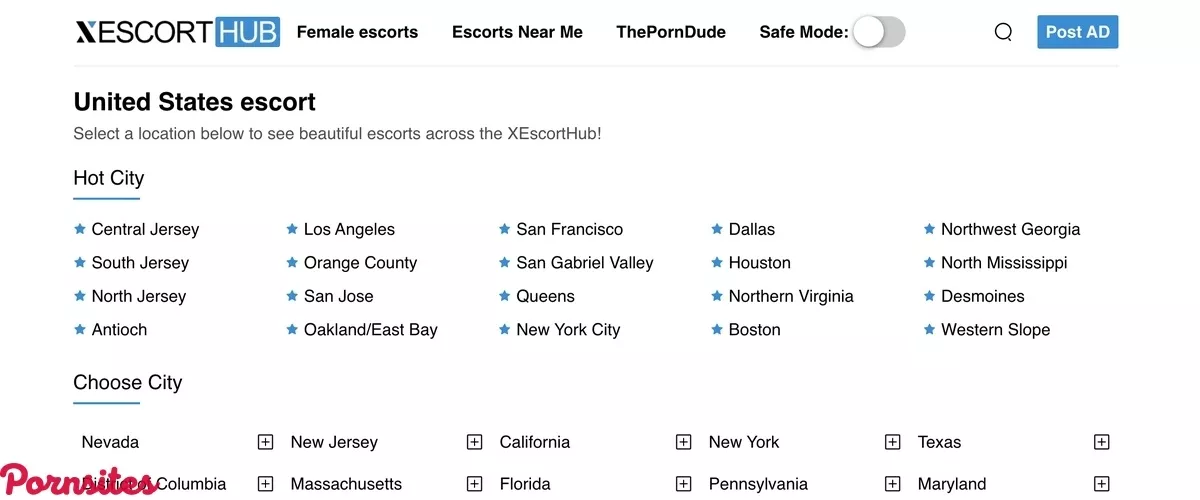Expand the Texas city list
Image resolution: width=1200 pixels, height=500 pixels.
tap(1101, 442)
